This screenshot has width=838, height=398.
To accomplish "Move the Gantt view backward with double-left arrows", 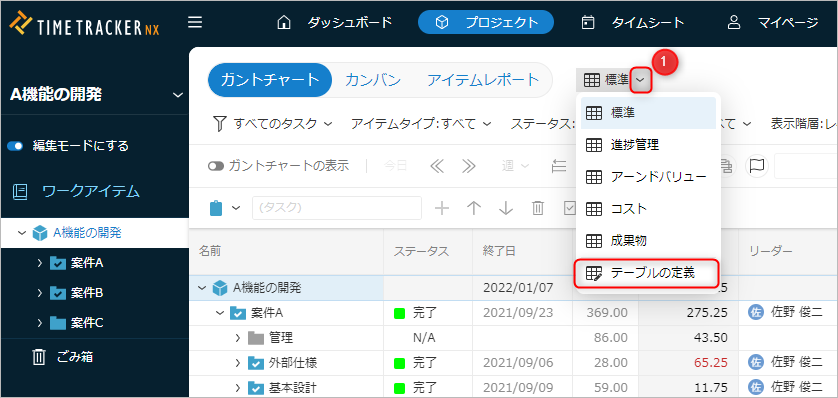I will tap(437, 166).
